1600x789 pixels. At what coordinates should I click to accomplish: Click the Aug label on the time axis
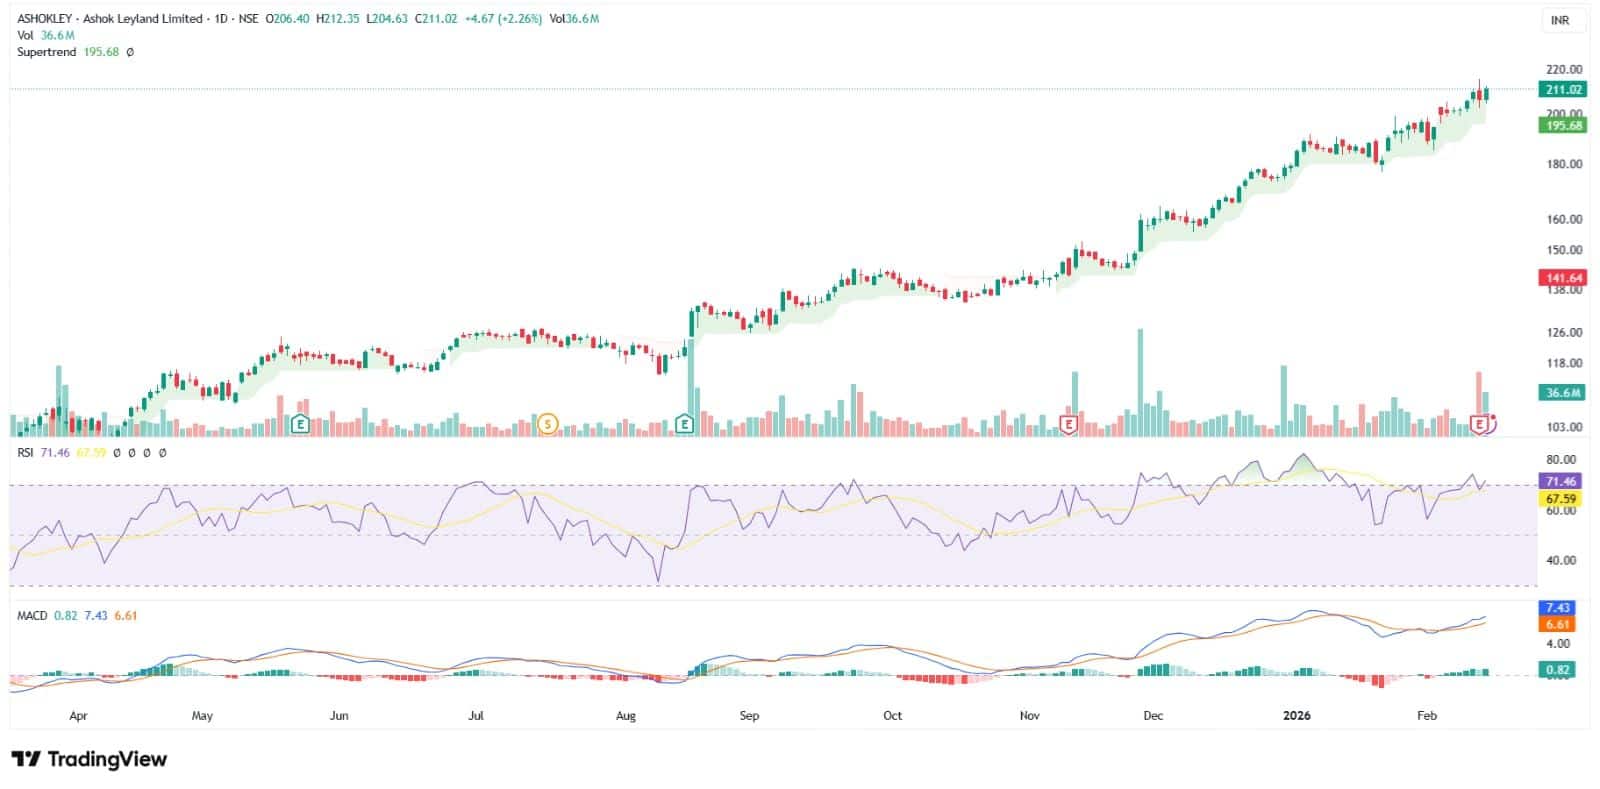(626, 716)
